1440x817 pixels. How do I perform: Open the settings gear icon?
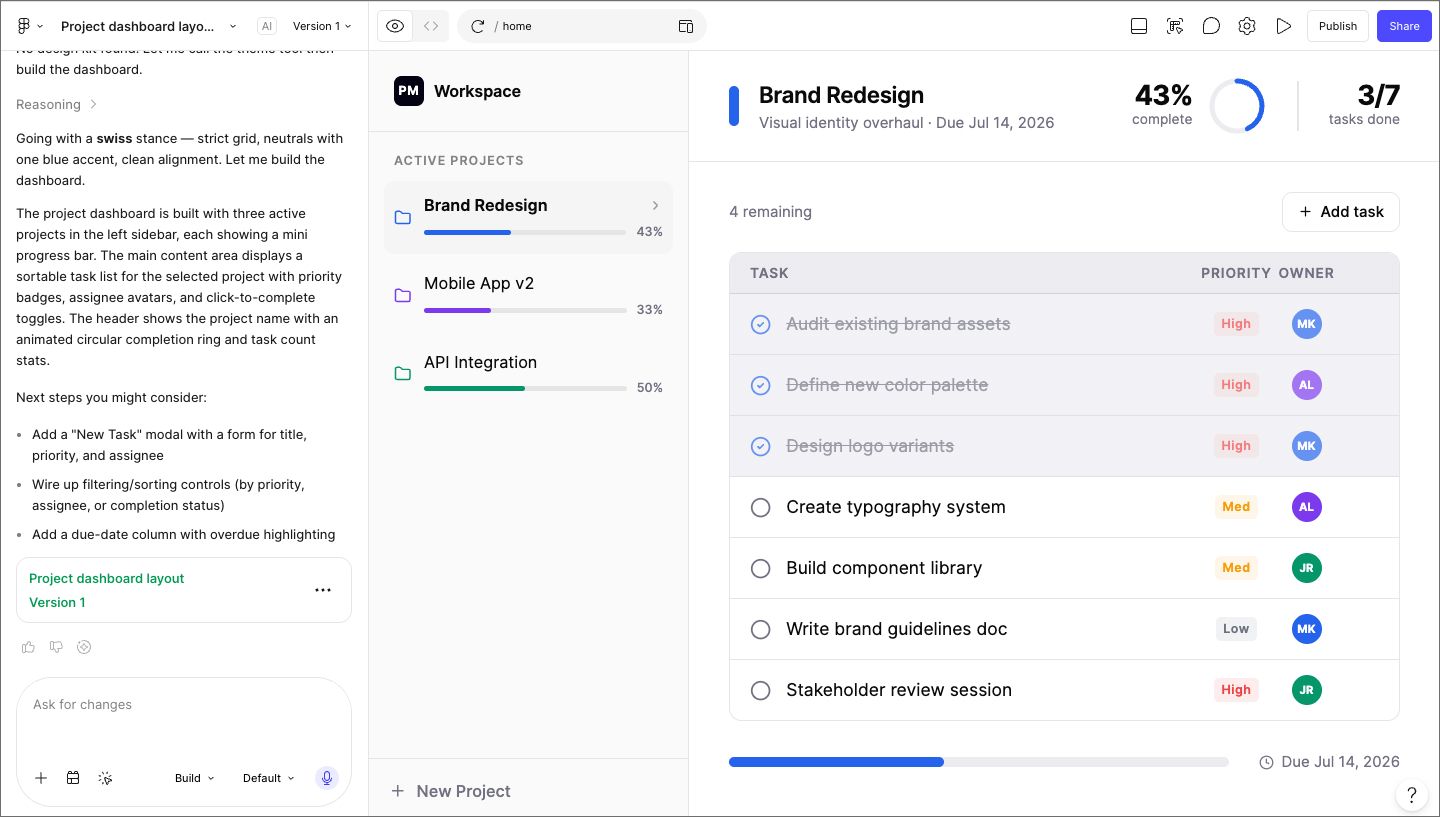point(1247,26)
